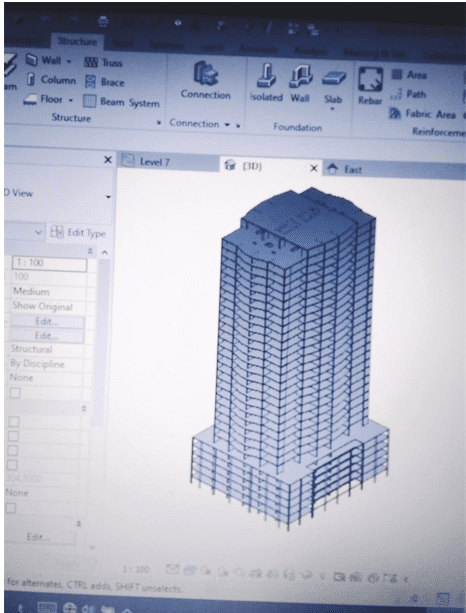466x613 pixels.
Task: Click the 1:100 scale in view control bar
Action: pyautogui.click(x=136, y=569)
